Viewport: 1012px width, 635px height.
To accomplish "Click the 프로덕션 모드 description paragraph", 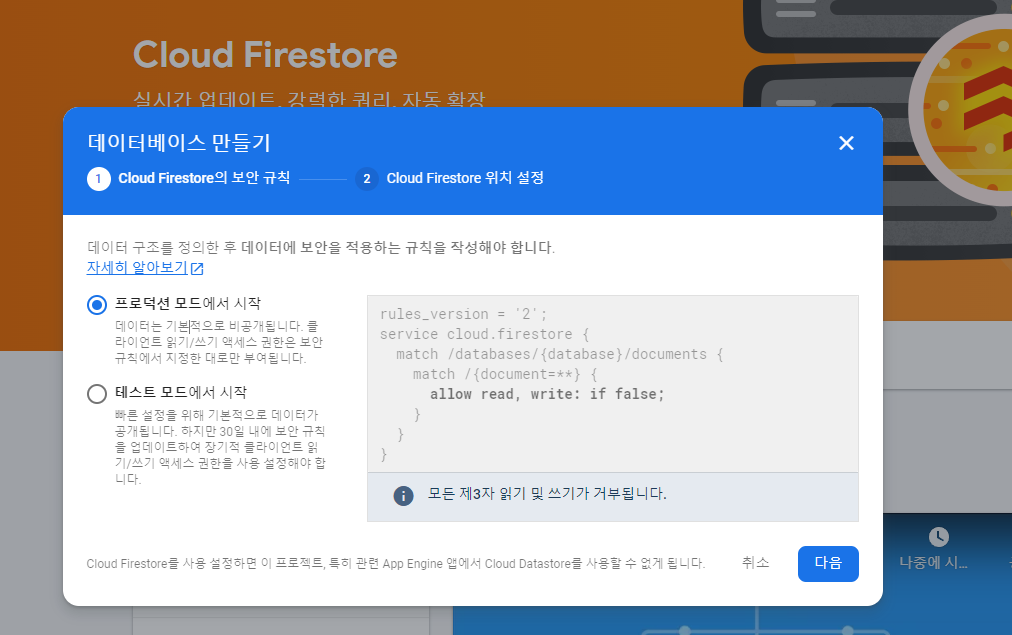I will click(219, 342).
